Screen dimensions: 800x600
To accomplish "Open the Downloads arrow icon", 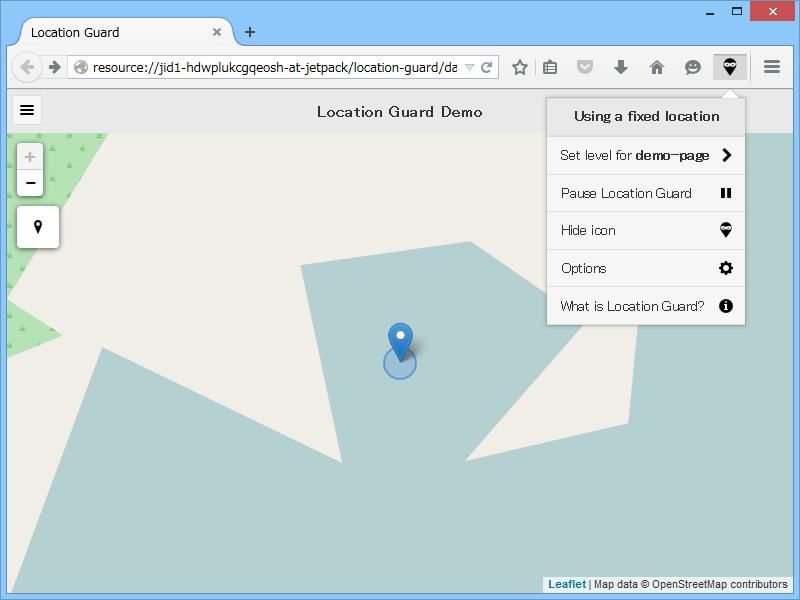I will [621, 67].
